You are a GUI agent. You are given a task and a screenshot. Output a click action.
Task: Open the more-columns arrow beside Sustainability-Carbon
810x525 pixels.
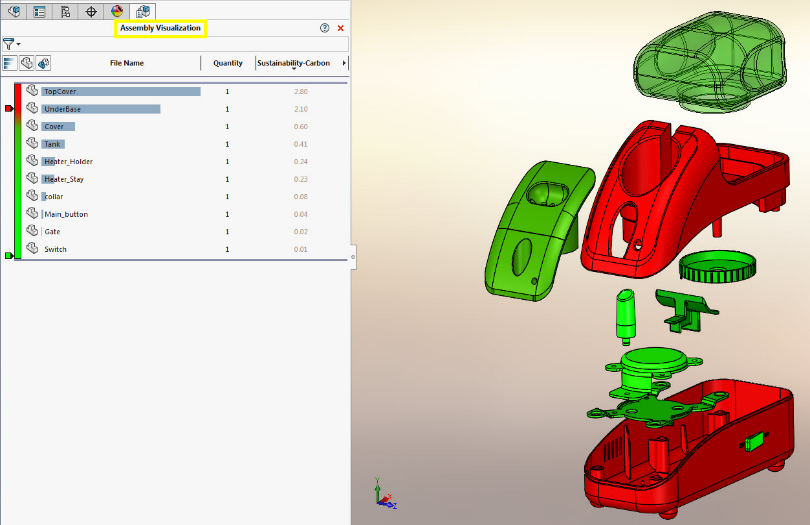click(x=344, y=63)
